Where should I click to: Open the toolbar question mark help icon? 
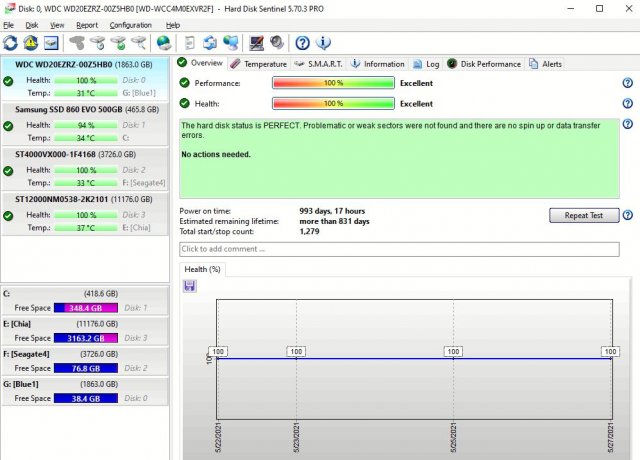pyautogui.click(x=302, y=43)
